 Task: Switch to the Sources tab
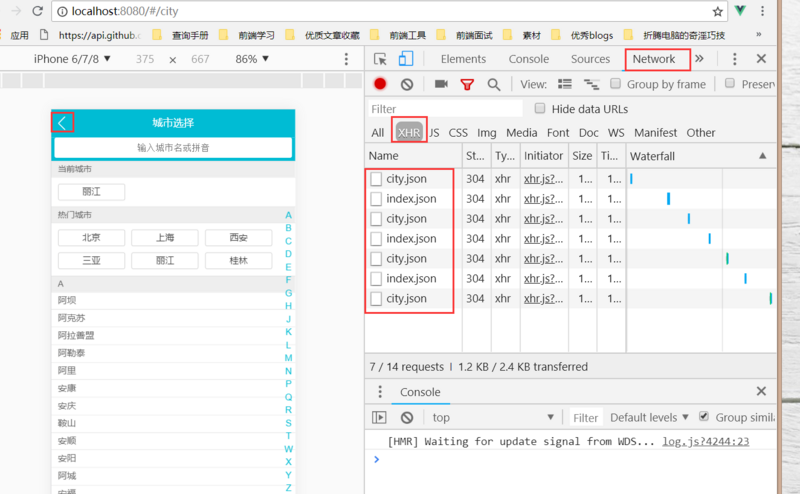point(590,59)
